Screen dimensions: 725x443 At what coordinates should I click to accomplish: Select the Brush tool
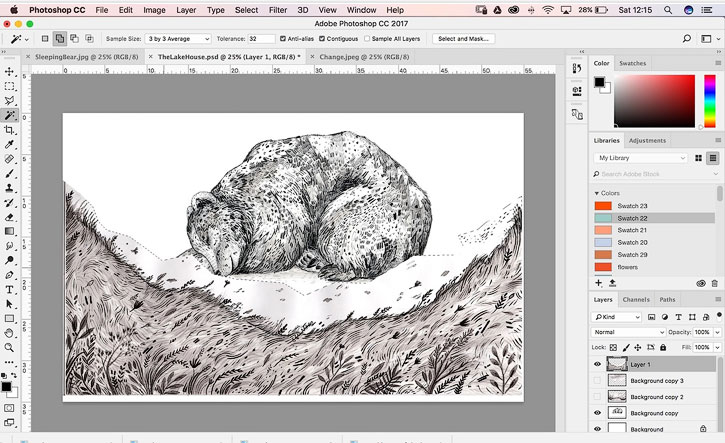[x=9, y=173]
